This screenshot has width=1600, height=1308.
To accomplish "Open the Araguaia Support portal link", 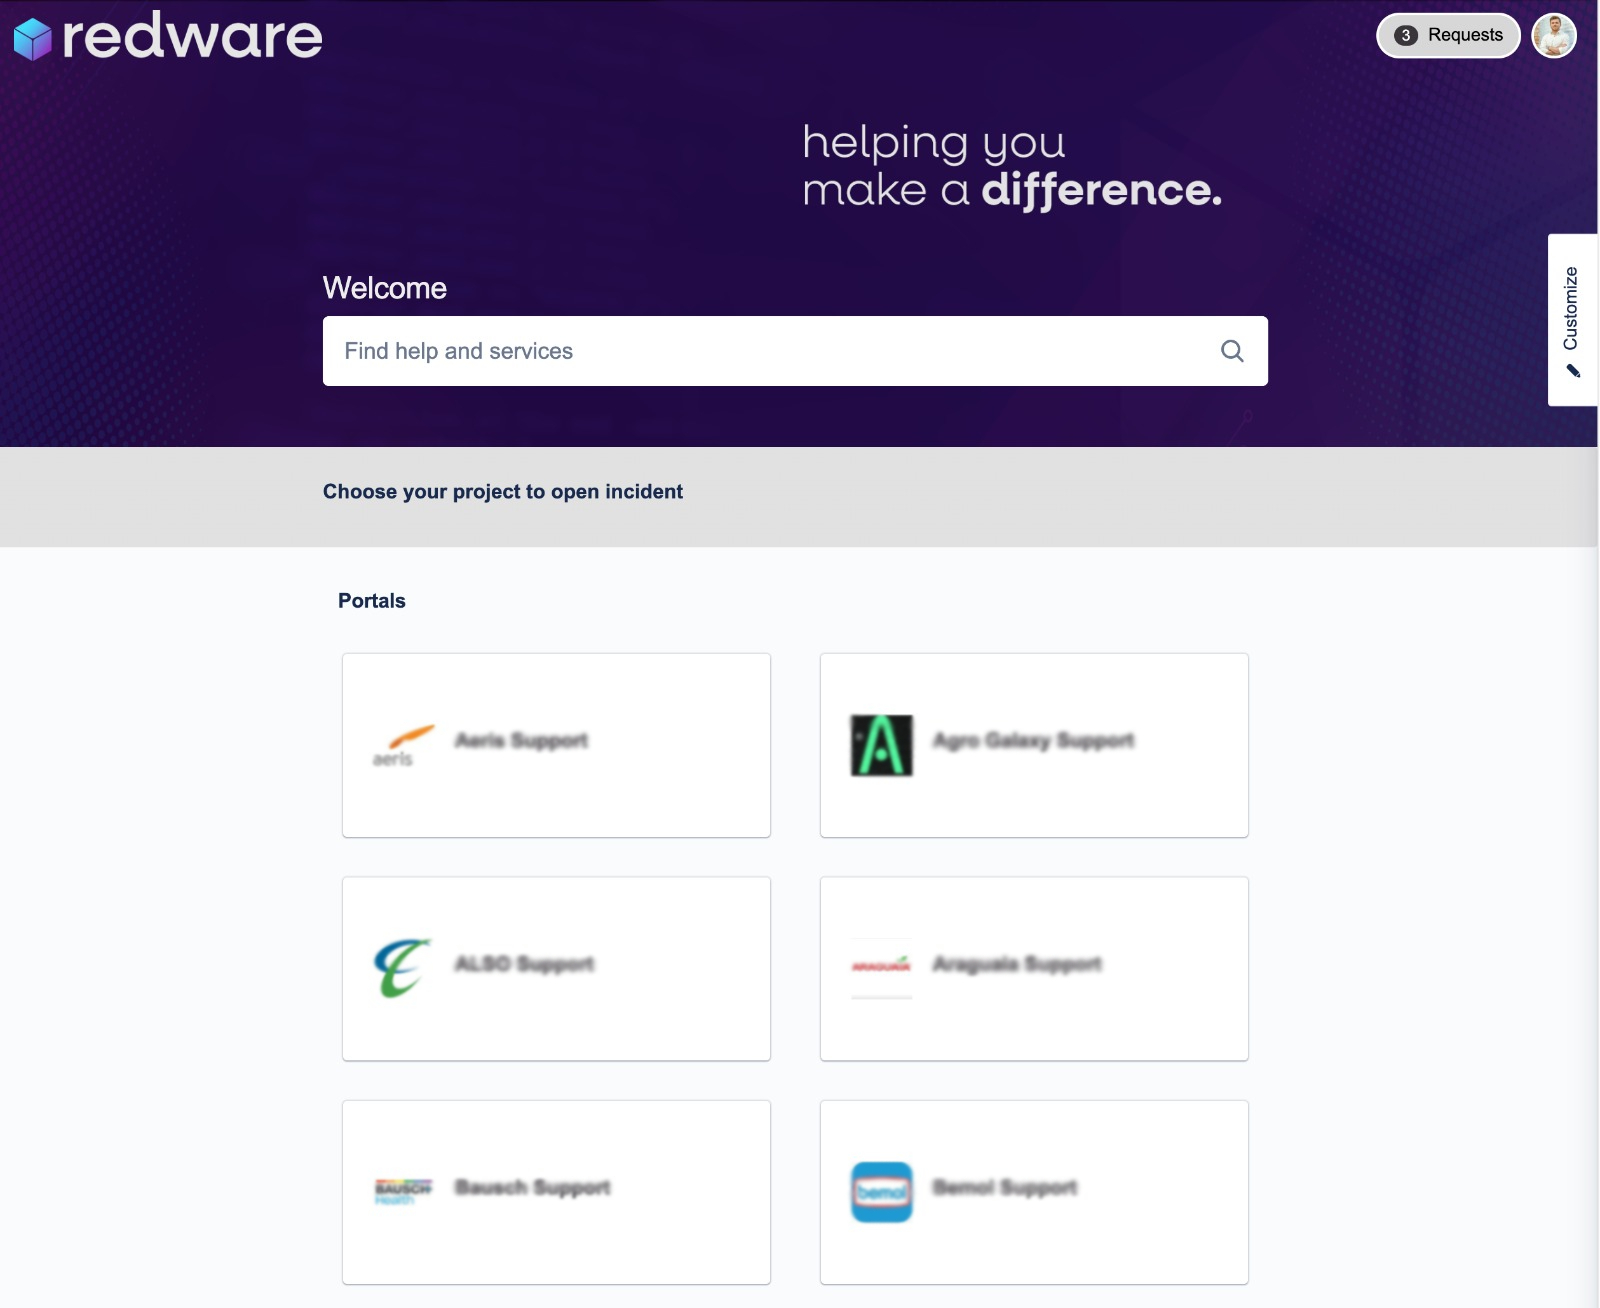I will [x=1017, y=964].
